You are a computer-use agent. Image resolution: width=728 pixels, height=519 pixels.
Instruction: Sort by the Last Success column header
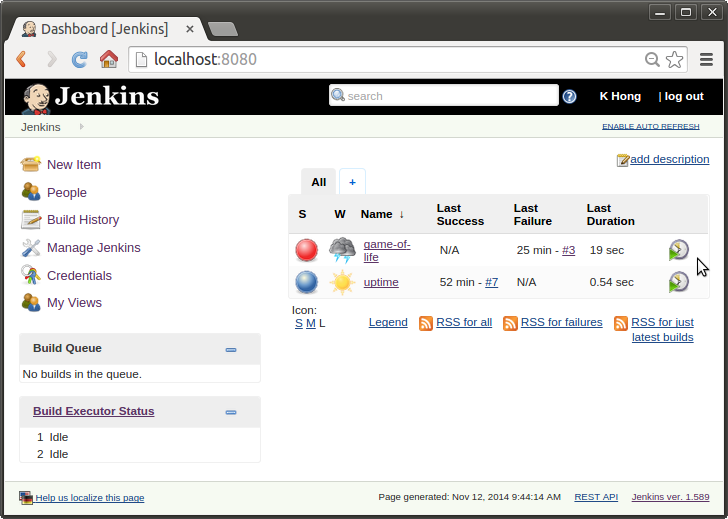click(x=460, y=214)
